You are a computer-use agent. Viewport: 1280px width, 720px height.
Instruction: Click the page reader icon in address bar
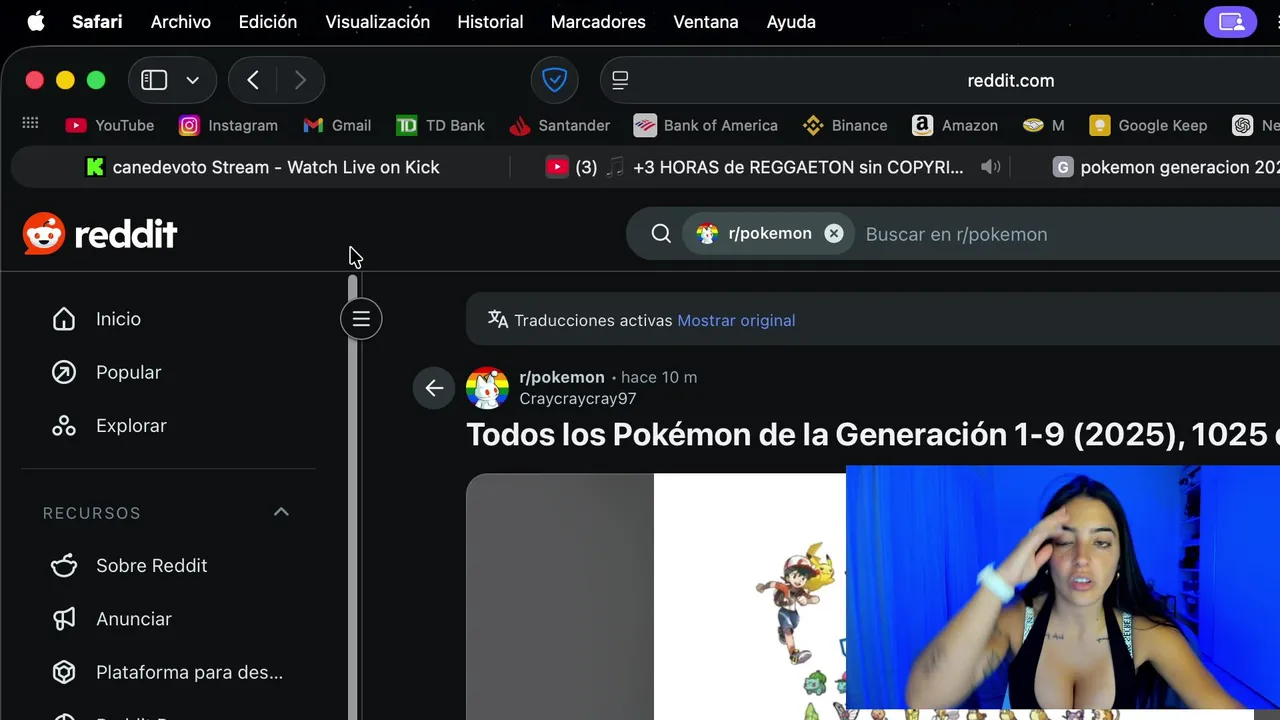point(620,80)
